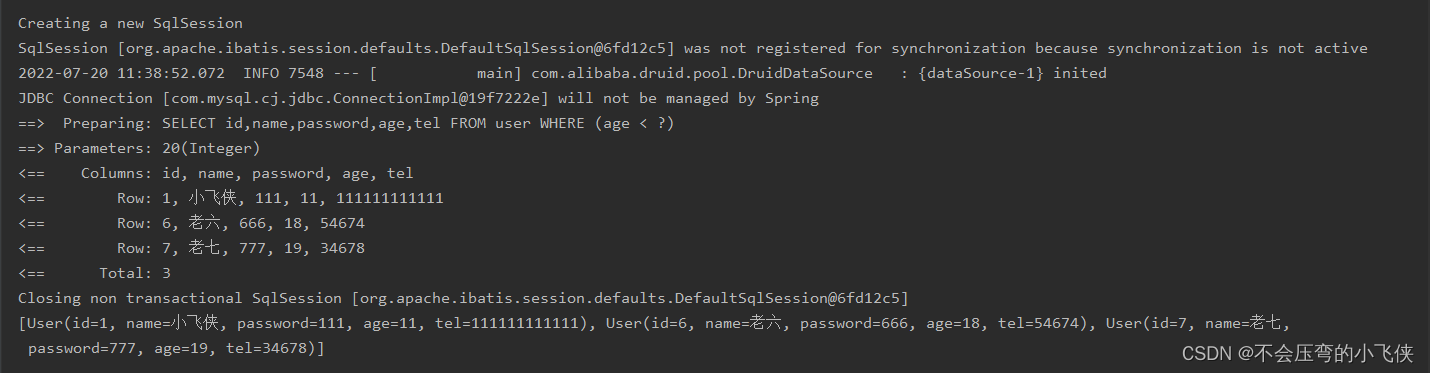Image resolution: width=1430 pixels, height=373 pixels.
Task: Click the DefaultSqlSession@6fd12c5 not registered line
Action: click(x=692, y=48)
